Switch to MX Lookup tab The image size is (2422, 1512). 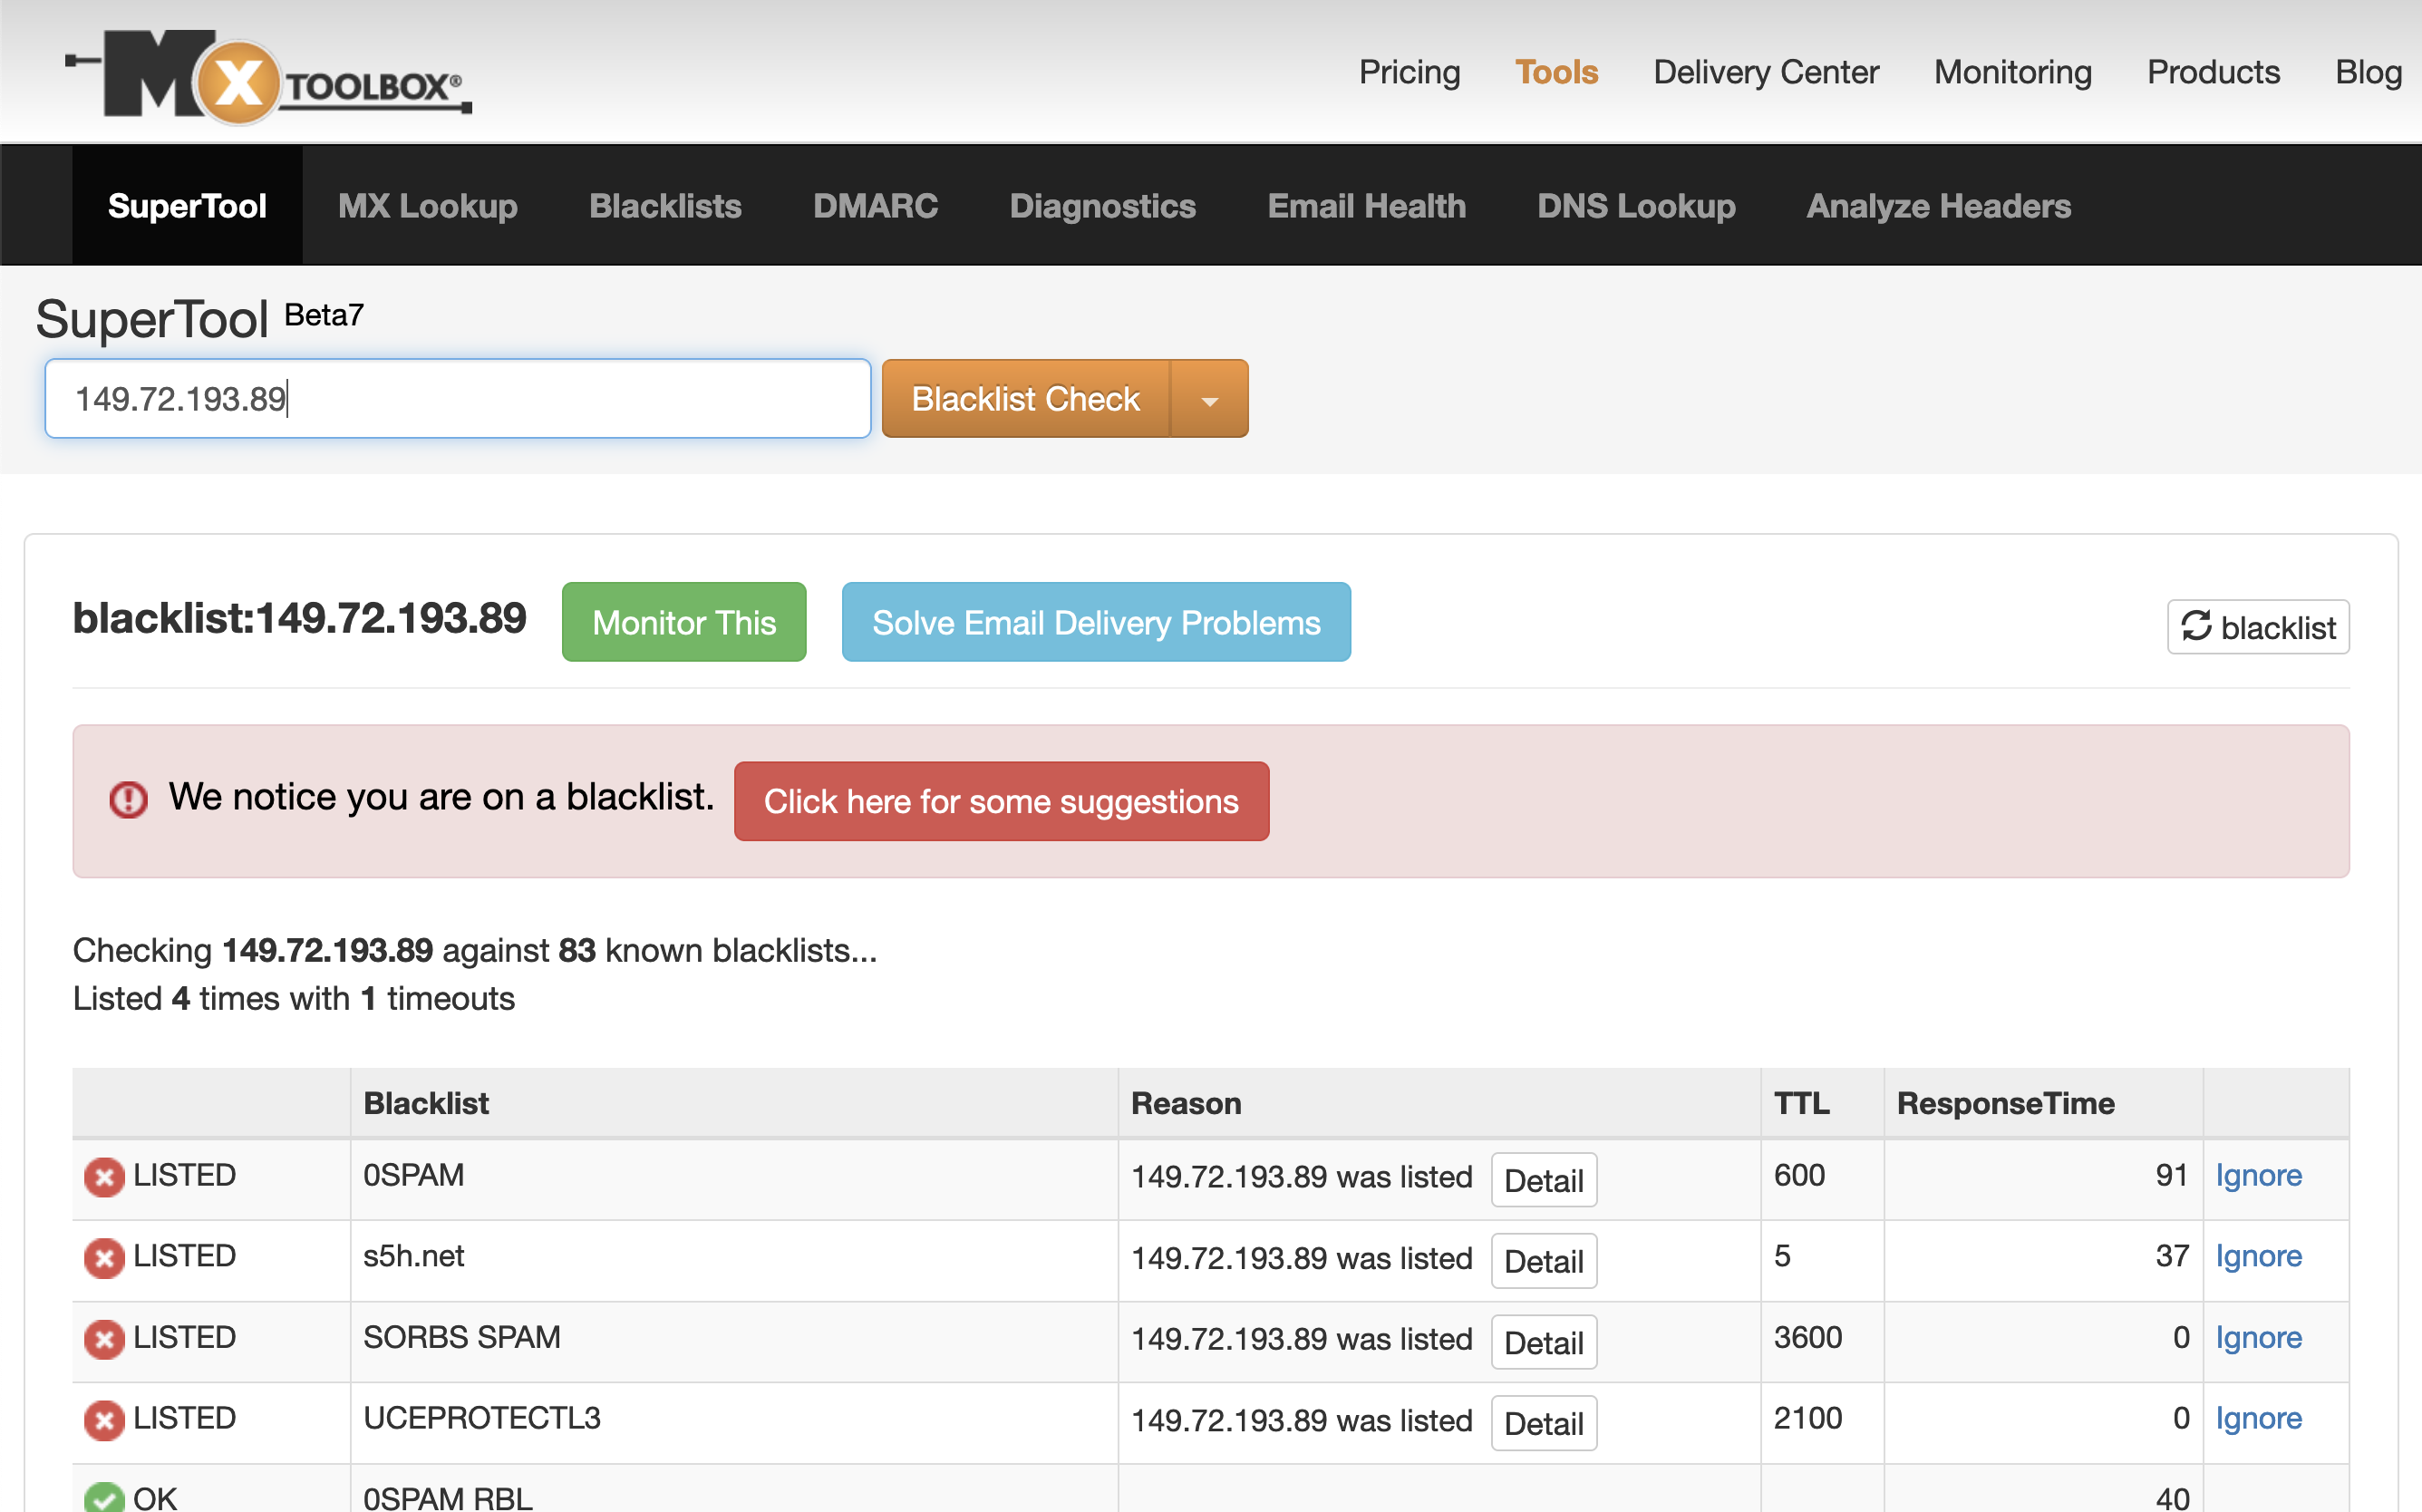click(x=428, y=205)
